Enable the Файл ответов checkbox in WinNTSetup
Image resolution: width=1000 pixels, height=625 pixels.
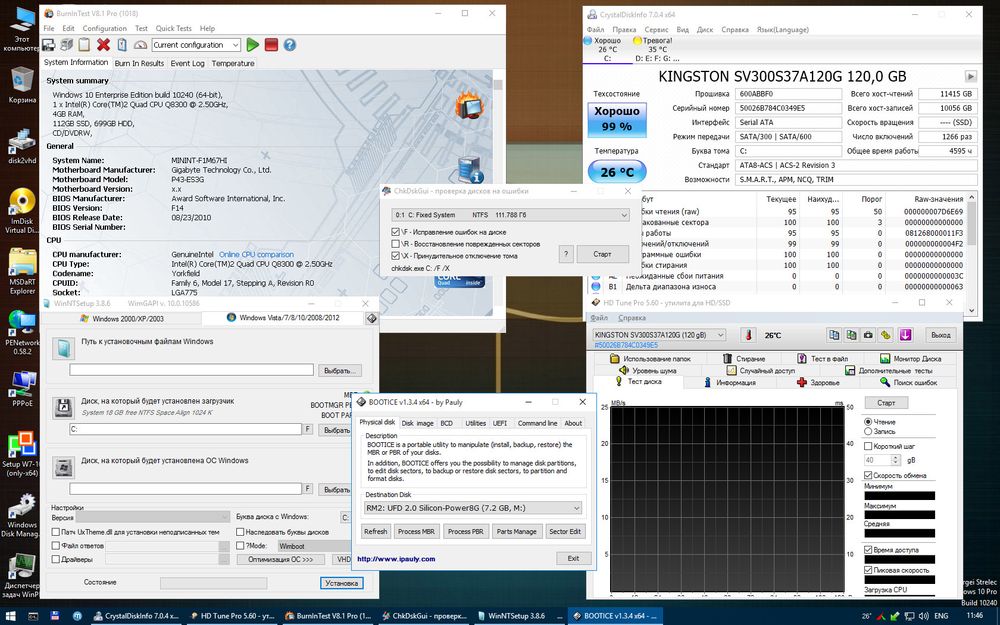coord(55,546)
